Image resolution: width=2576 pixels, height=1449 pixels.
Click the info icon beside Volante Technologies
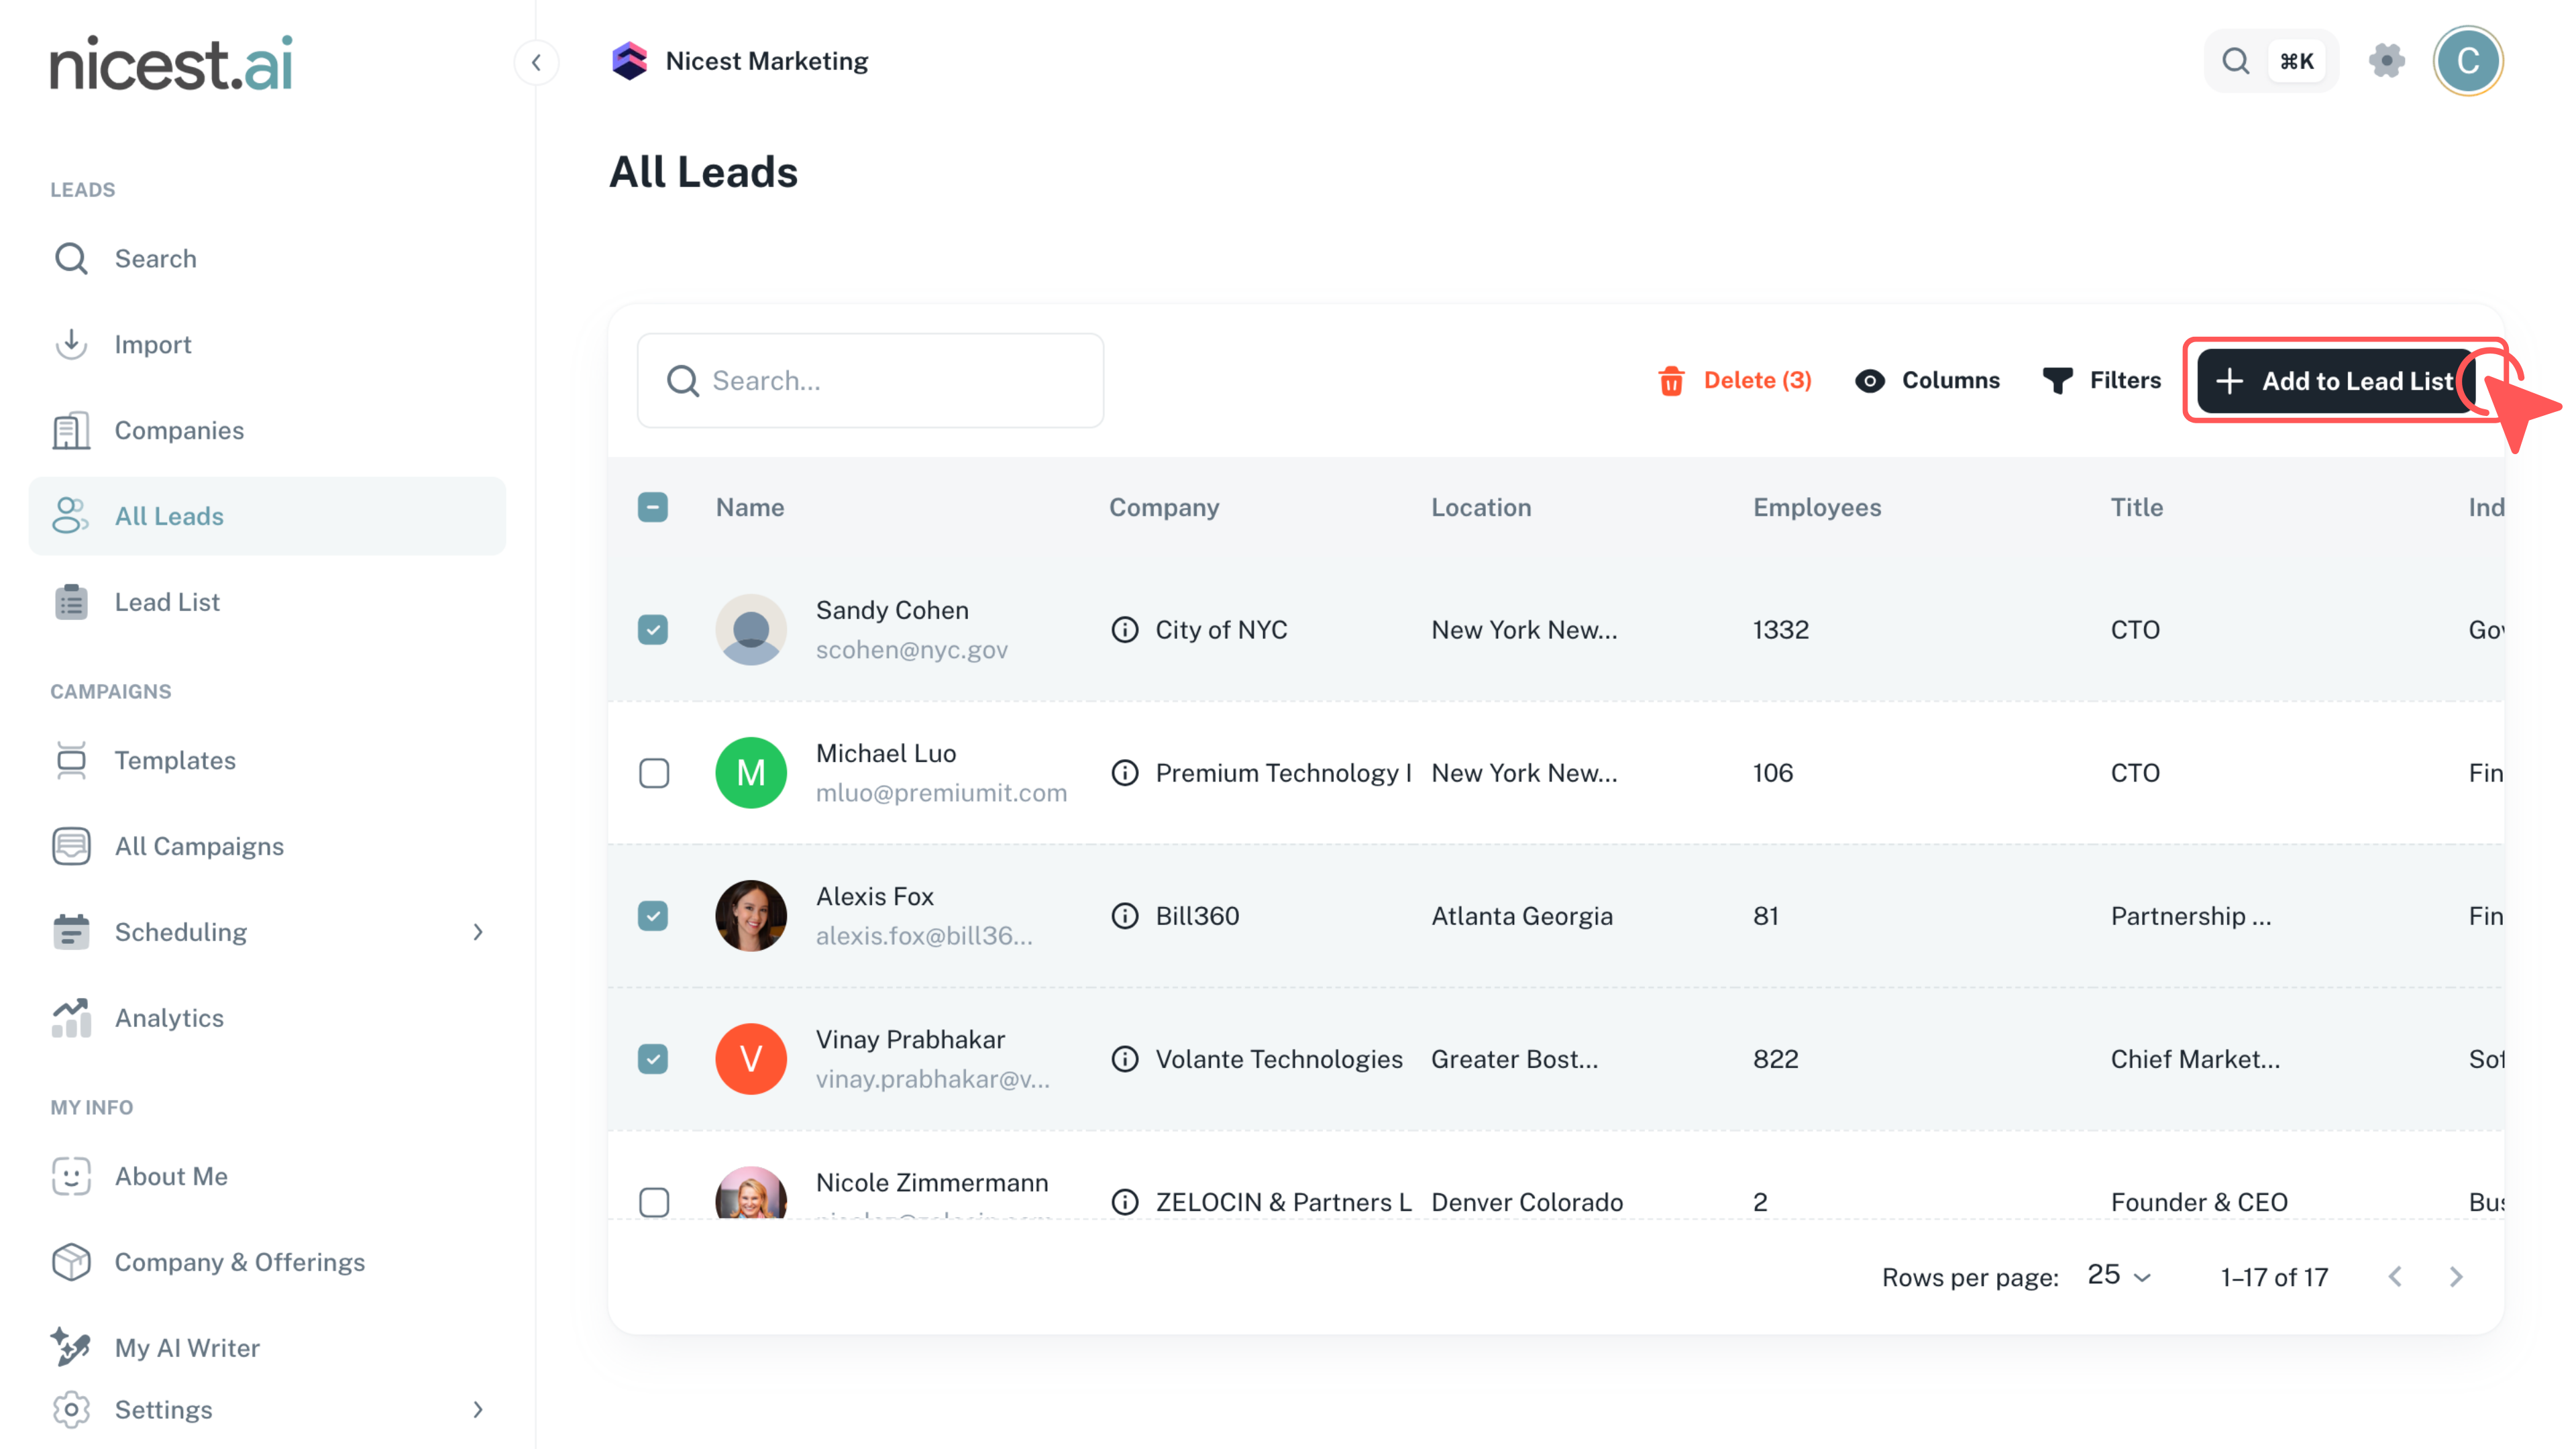pyautogui.click(x=1125, y=1059)
